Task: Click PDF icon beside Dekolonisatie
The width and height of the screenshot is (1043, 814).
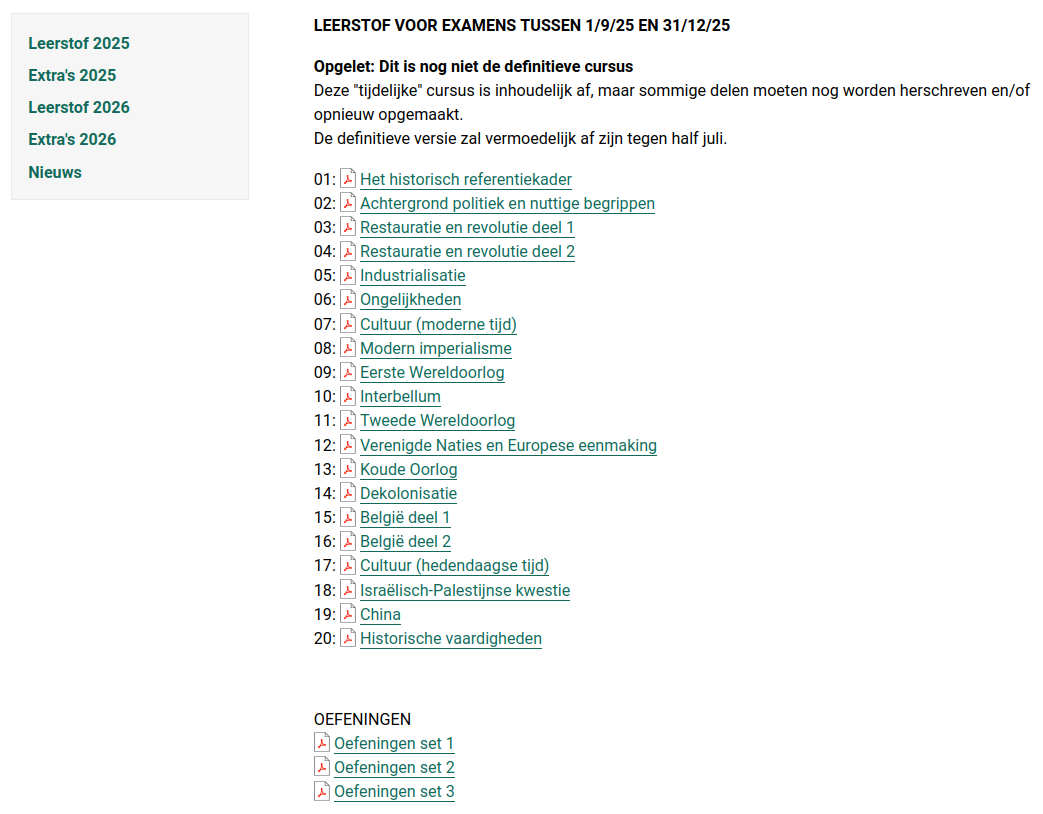Action: click(348, 491)
